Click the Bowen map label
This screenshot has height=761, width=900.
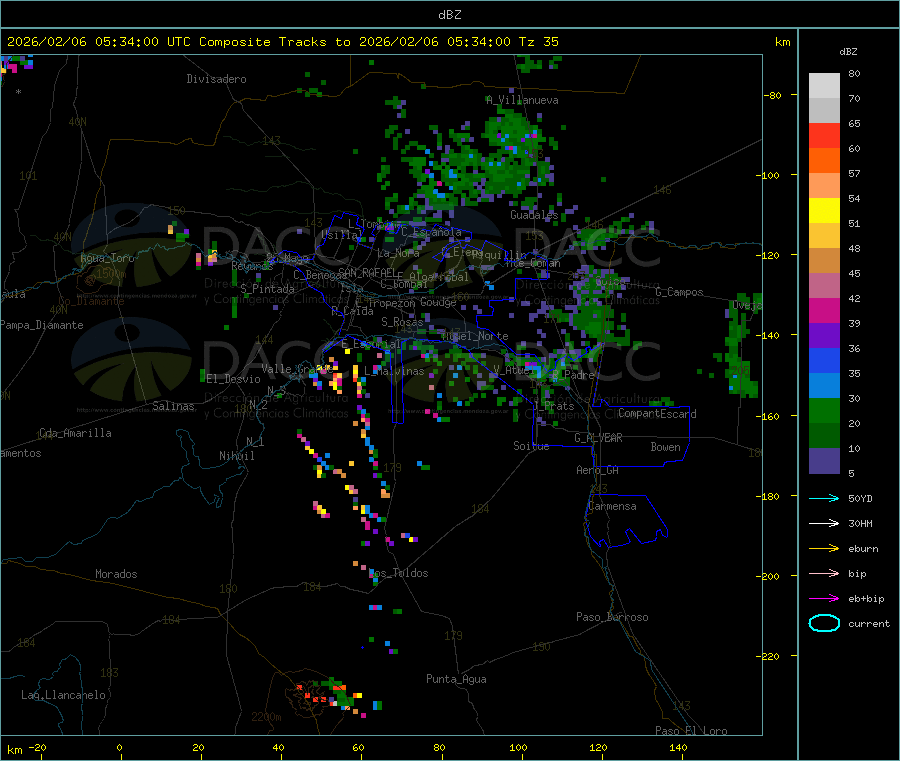tap(665, 447)
